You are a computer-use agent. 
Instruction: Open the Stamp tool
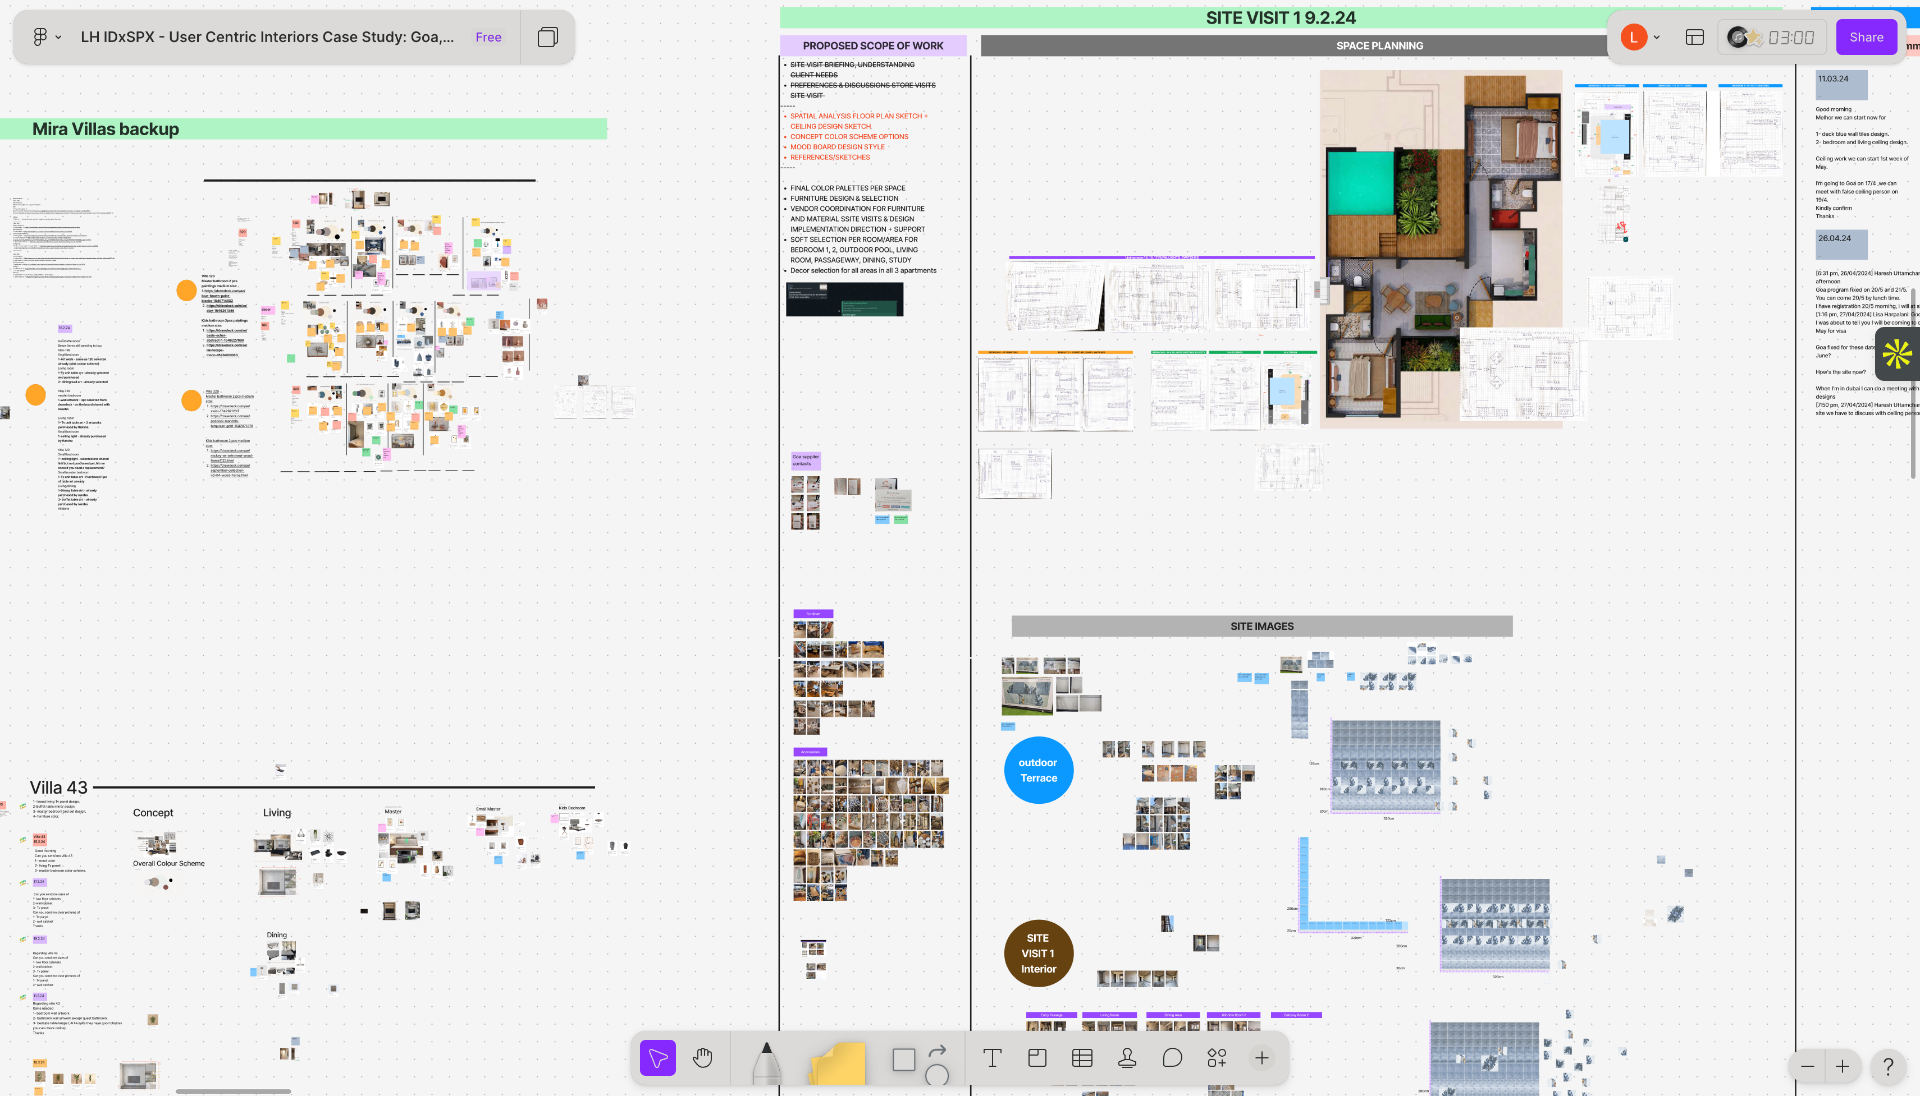1127,1058
